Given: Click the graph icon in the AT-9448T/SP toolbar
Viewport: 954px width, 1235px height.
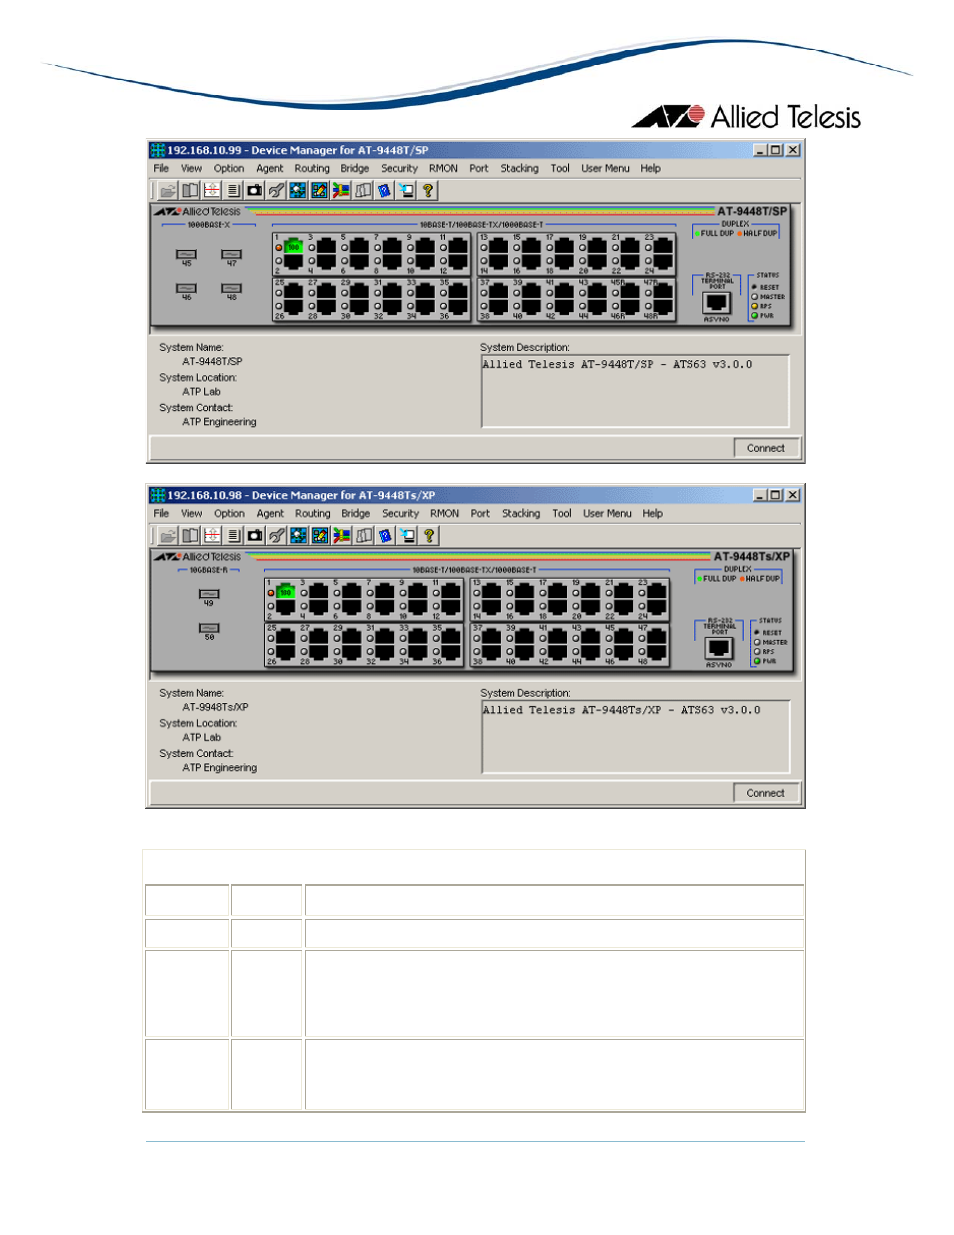Looking at the screenshot, I should pyautogui.click(x=212, y=190).
